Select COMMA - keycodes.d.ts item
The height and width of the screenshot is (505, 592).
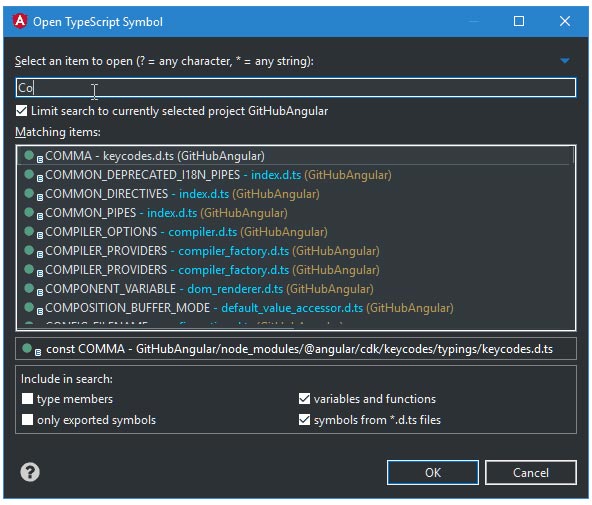(x=293, y=156)
